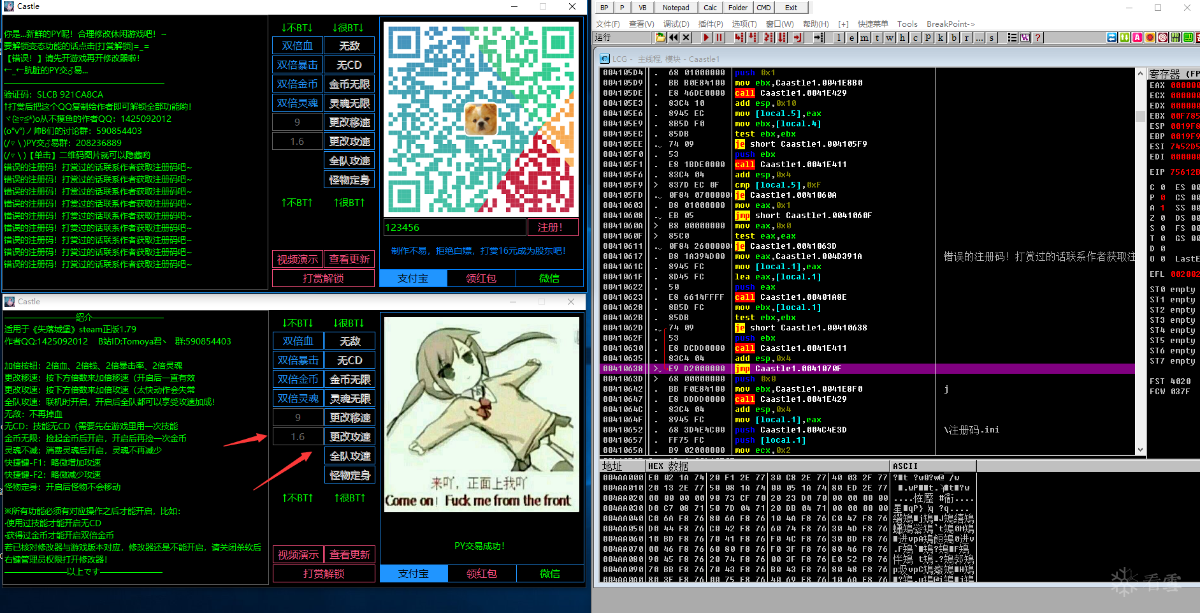Click attack speed field '1.6' in bottom Castle window

pos(297,437)
